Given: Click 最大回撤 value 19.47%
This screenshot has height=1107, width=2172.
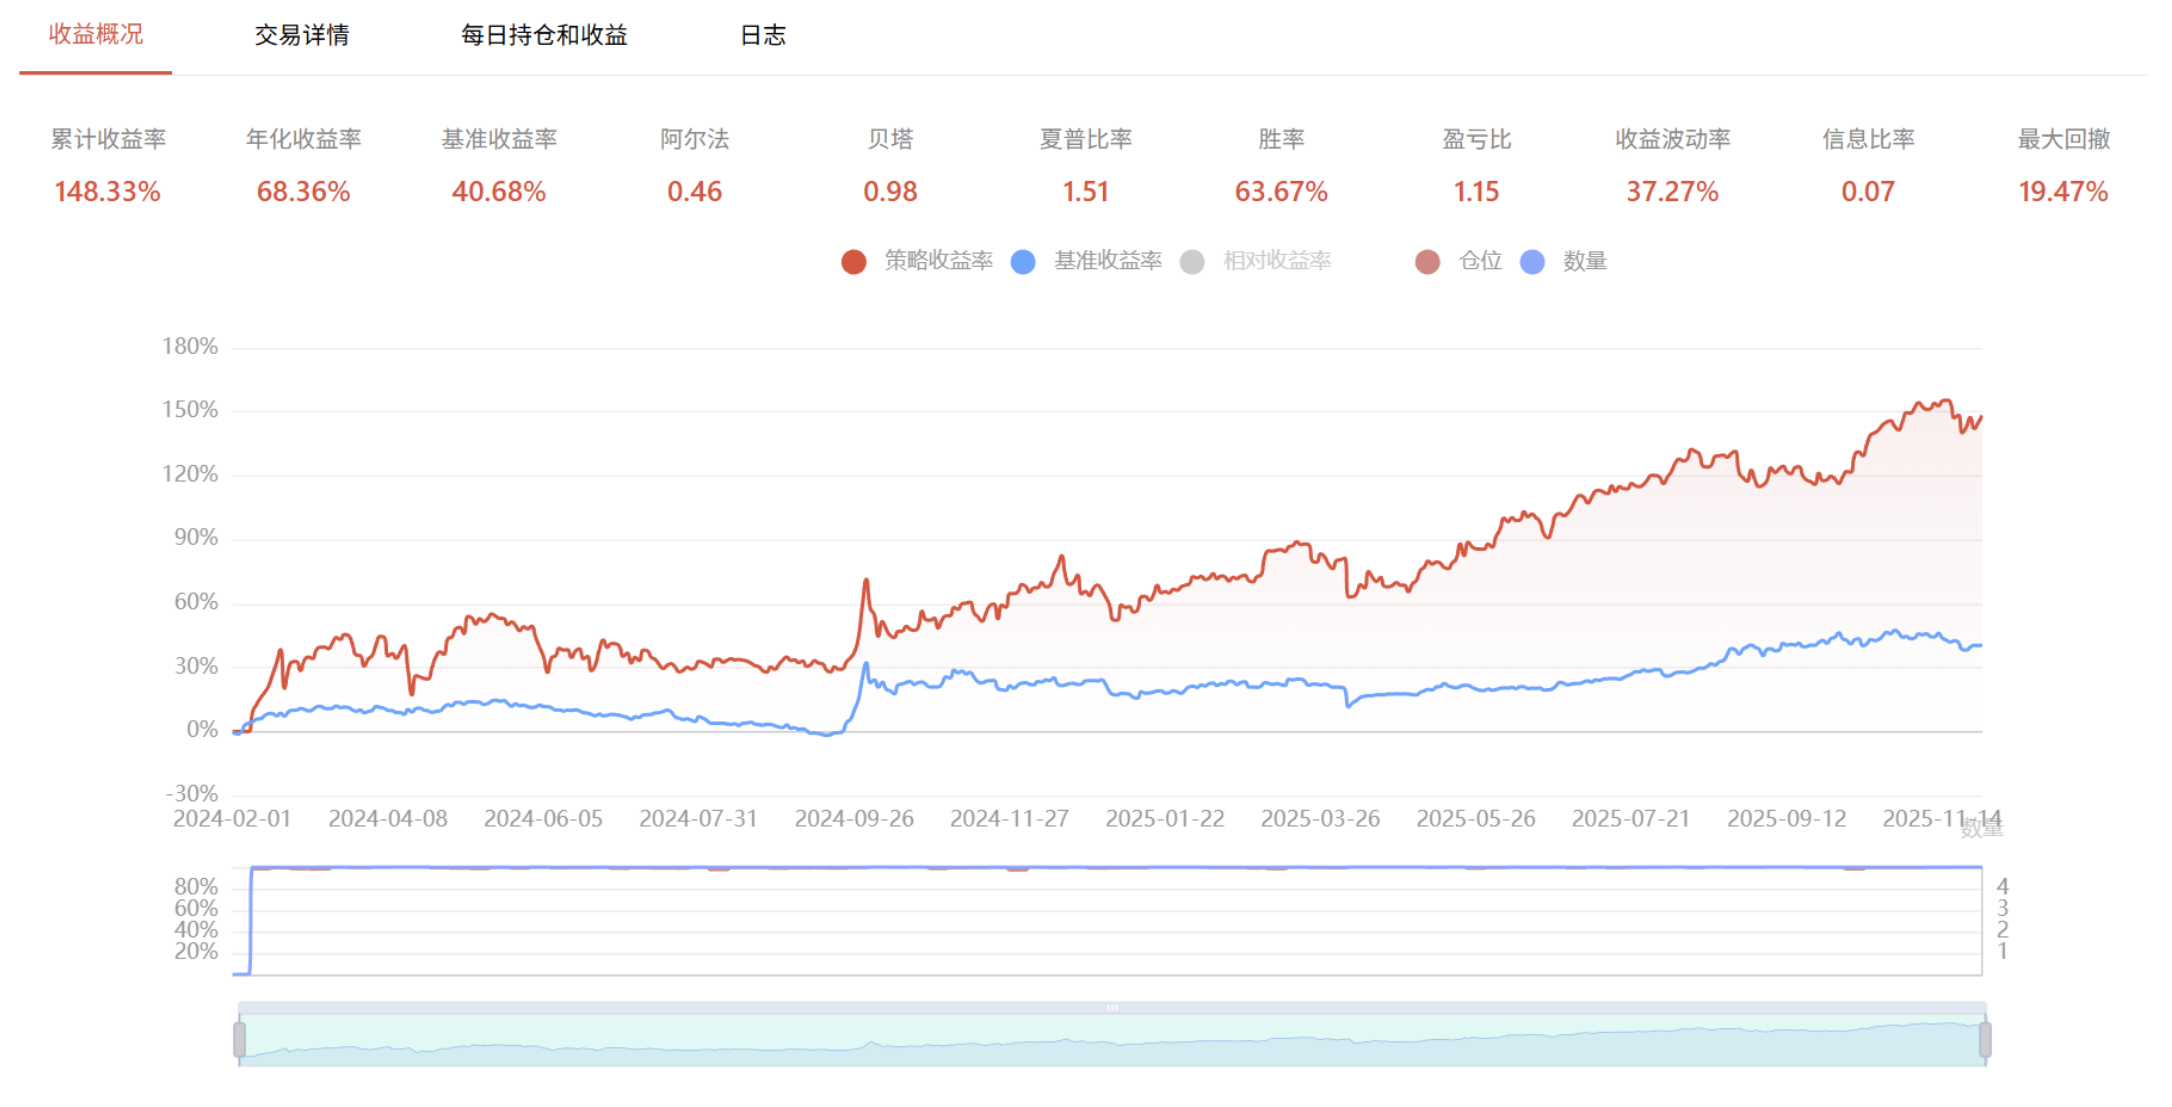Looking at the screenshot, I should [2063, 192].
